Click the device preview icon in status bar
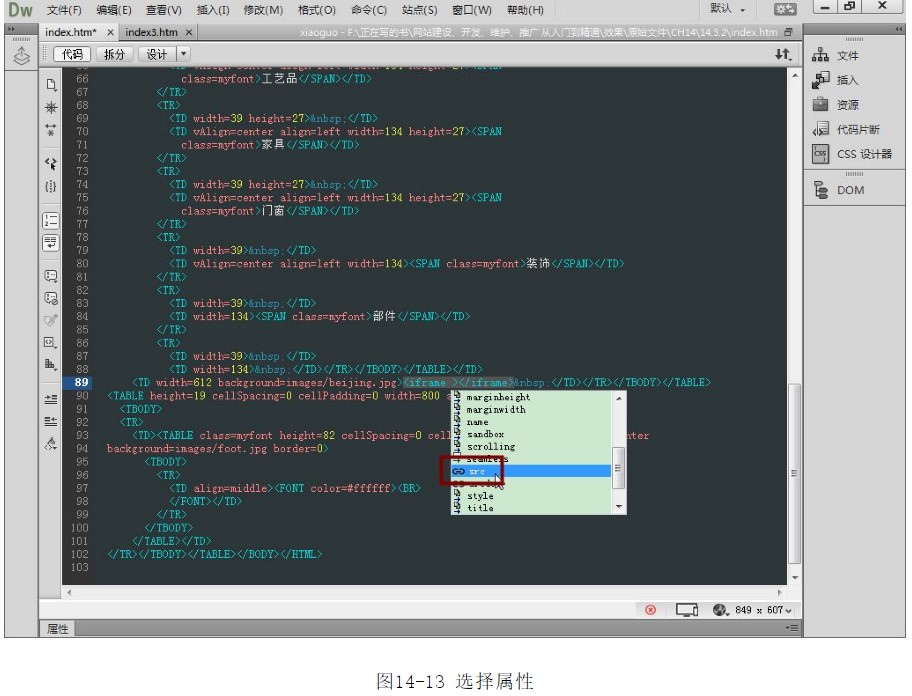912x696 pixels. [x=686, y=610]
